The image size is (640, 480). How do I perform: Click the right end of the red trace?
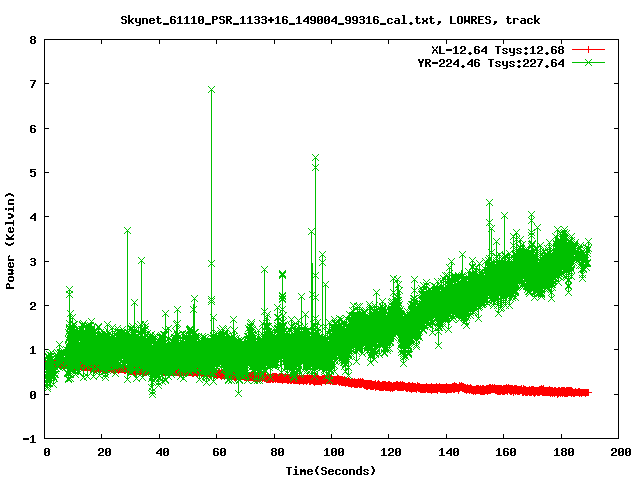pyautogui.click(x=588, y=393)
